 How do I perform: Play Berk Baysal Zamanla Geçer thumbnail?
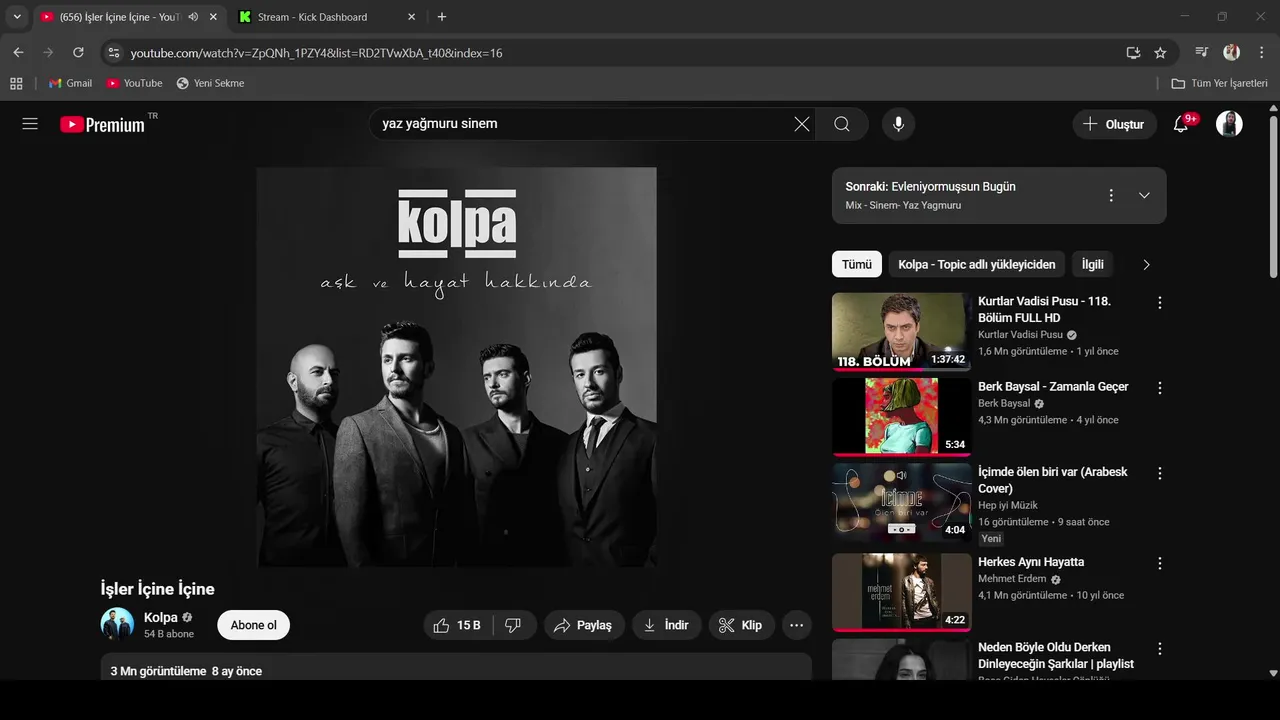tap(901, 416)
